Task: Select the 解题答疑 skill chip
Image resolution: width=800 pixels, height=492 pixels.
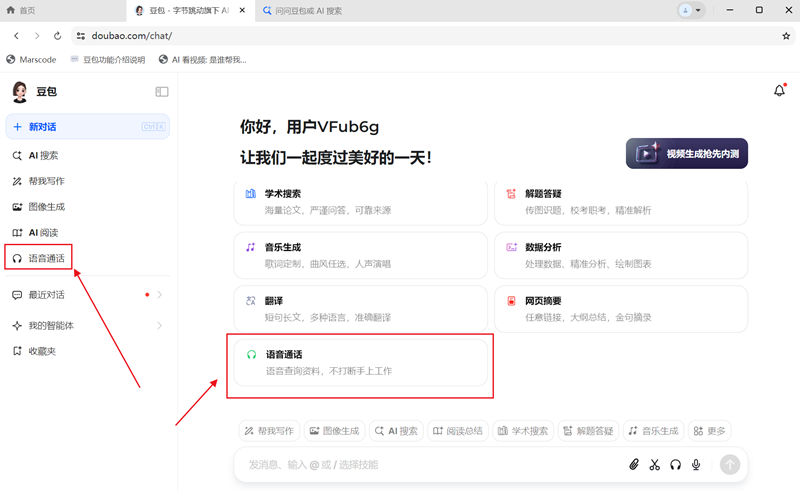Action: click(588, 431)
